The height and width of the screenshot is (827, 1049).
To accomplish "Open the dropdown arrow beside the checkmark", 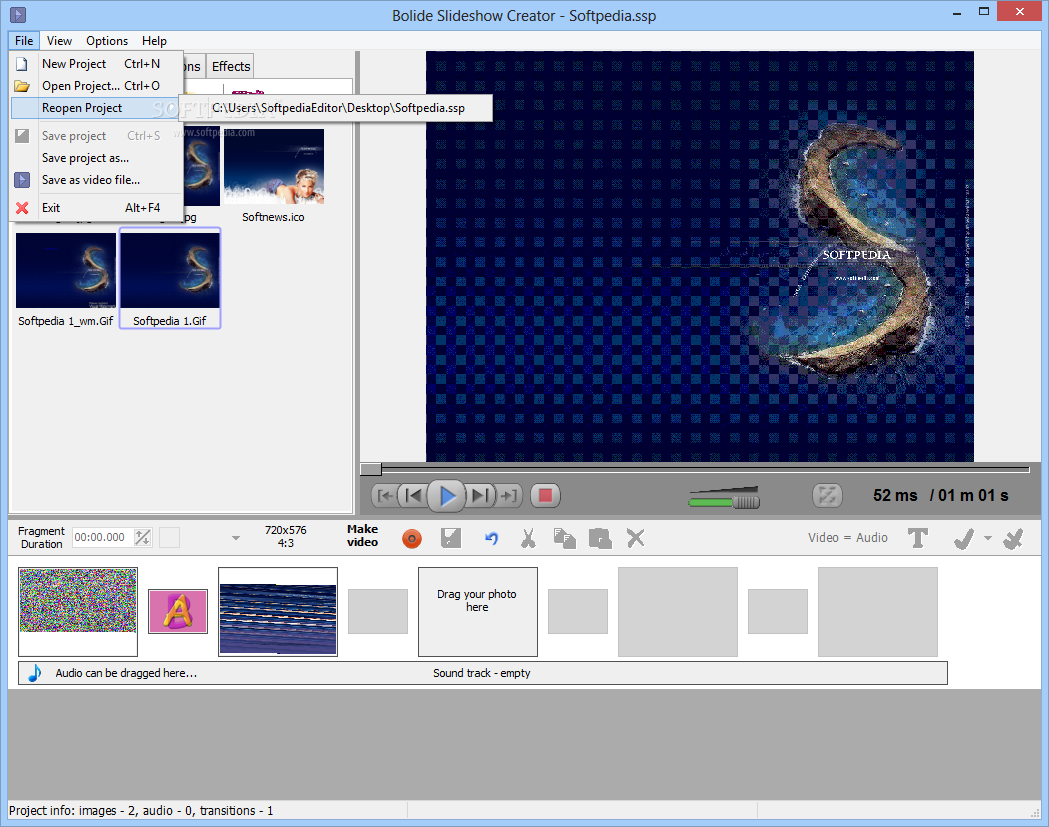I will coord(987,538).
